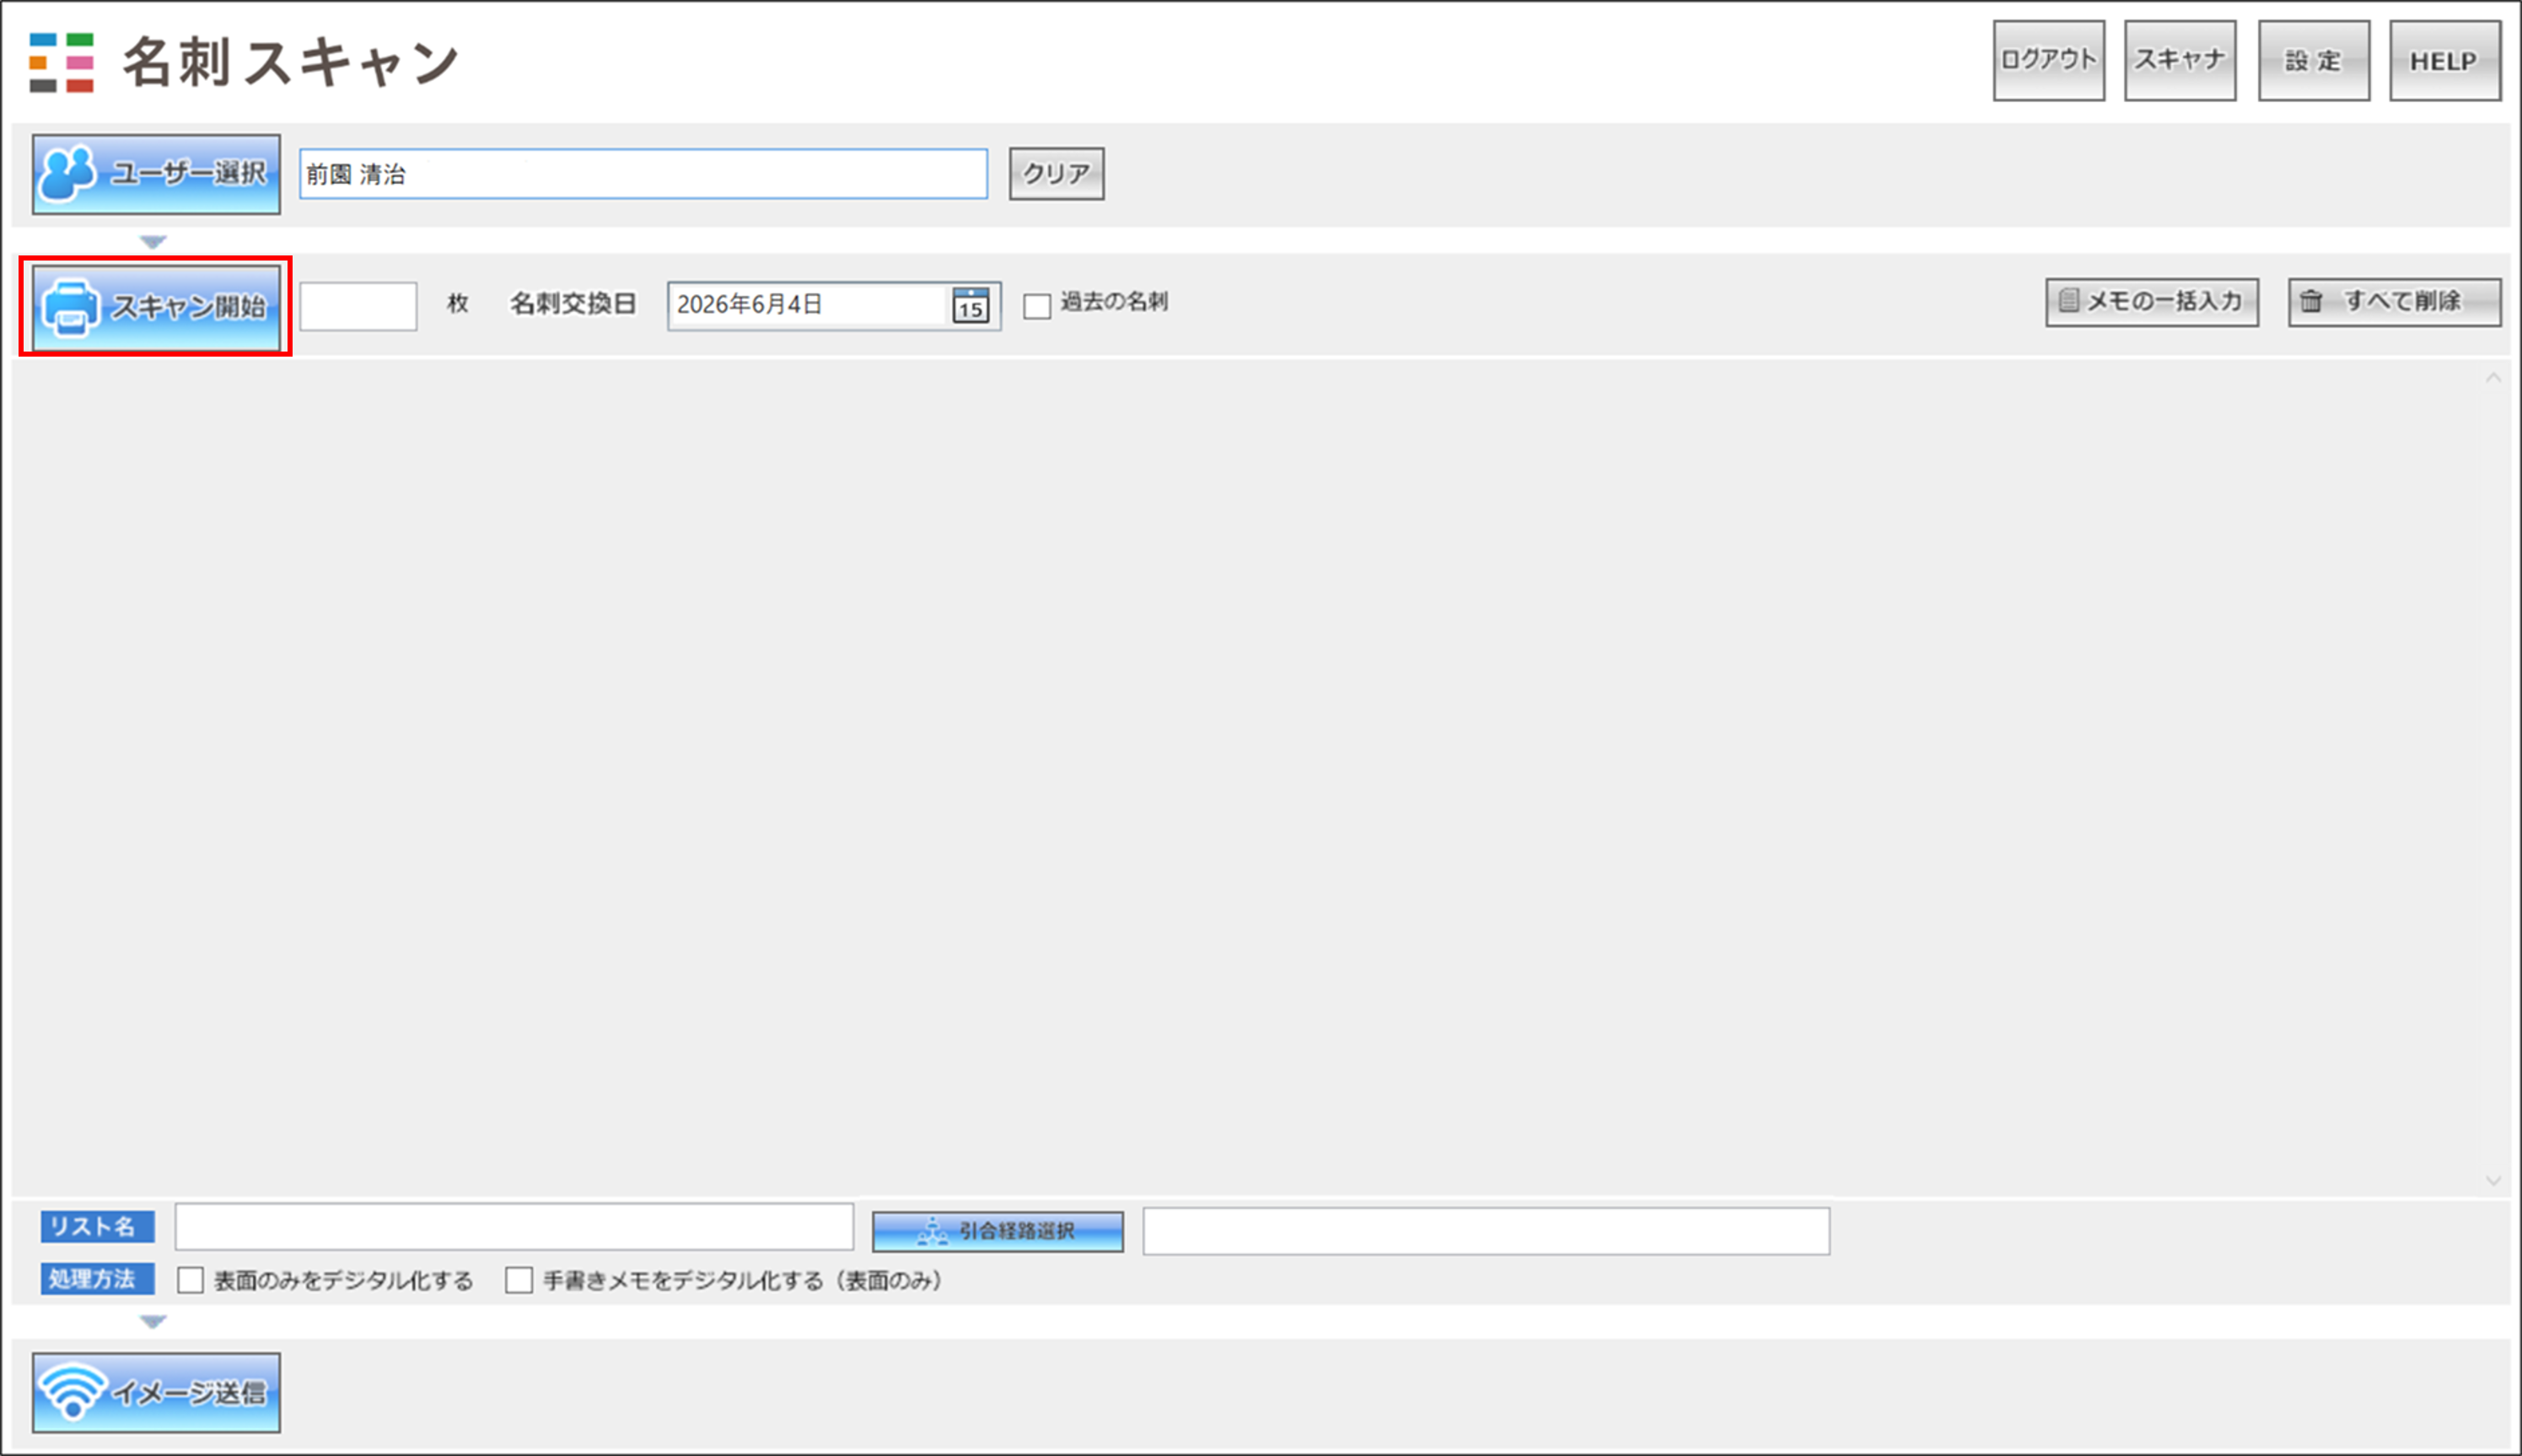
Task: Click the trash icon on すべて削除
Action: (x=2311, y=301)
